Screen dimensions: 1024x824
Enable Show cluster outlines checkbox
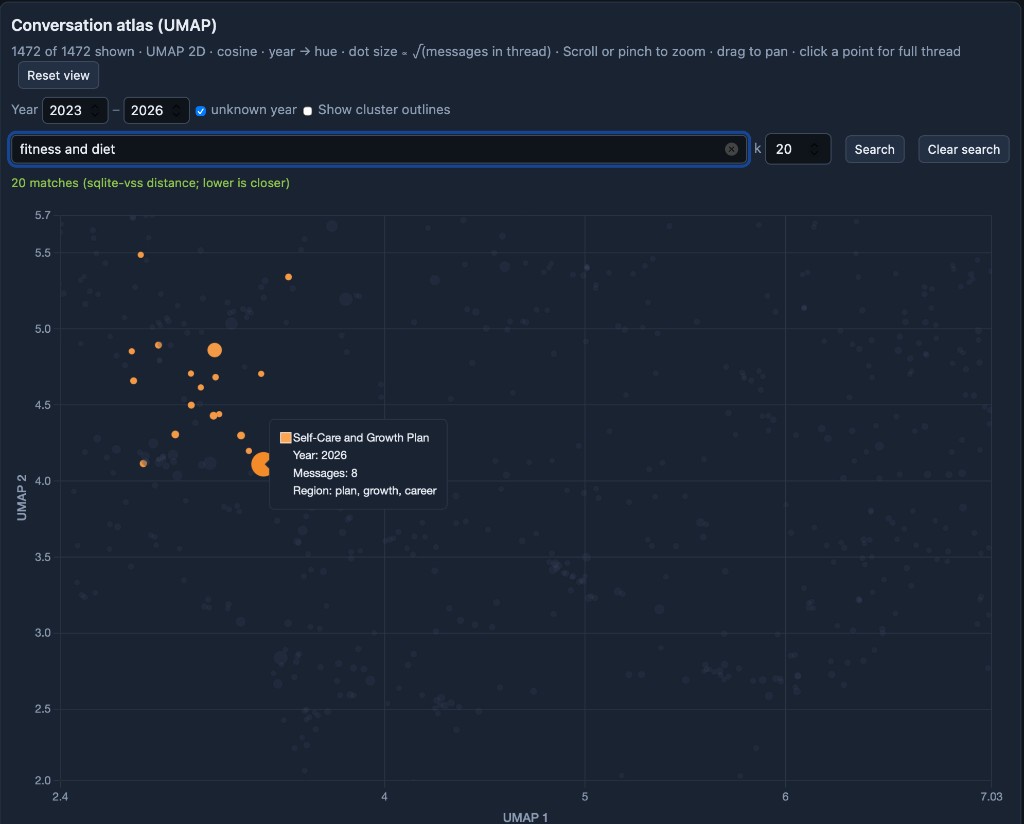point(308,111)
